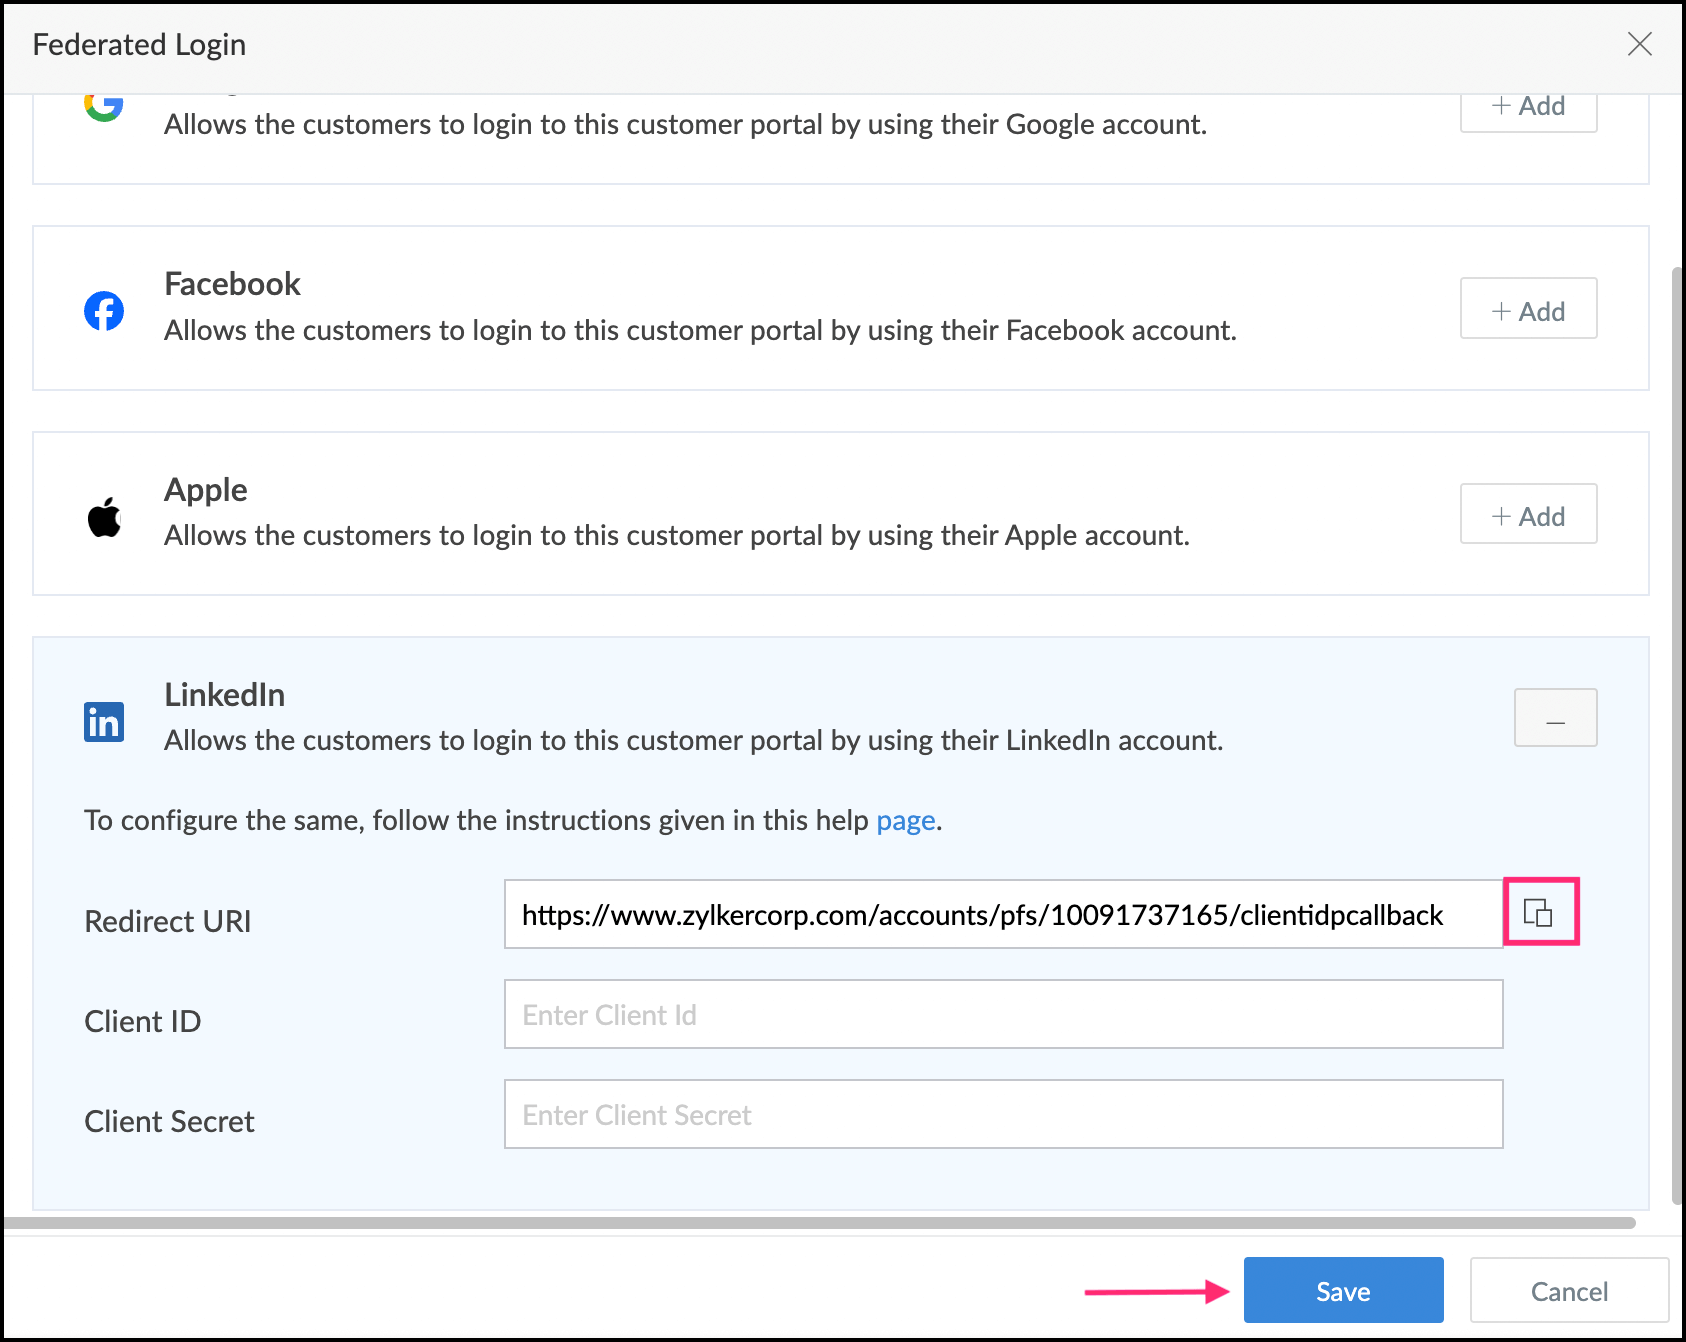Click the Google logo icon
This screenshot has height=1342, width=1686.
pyautogui.click(x=104, y=105)
